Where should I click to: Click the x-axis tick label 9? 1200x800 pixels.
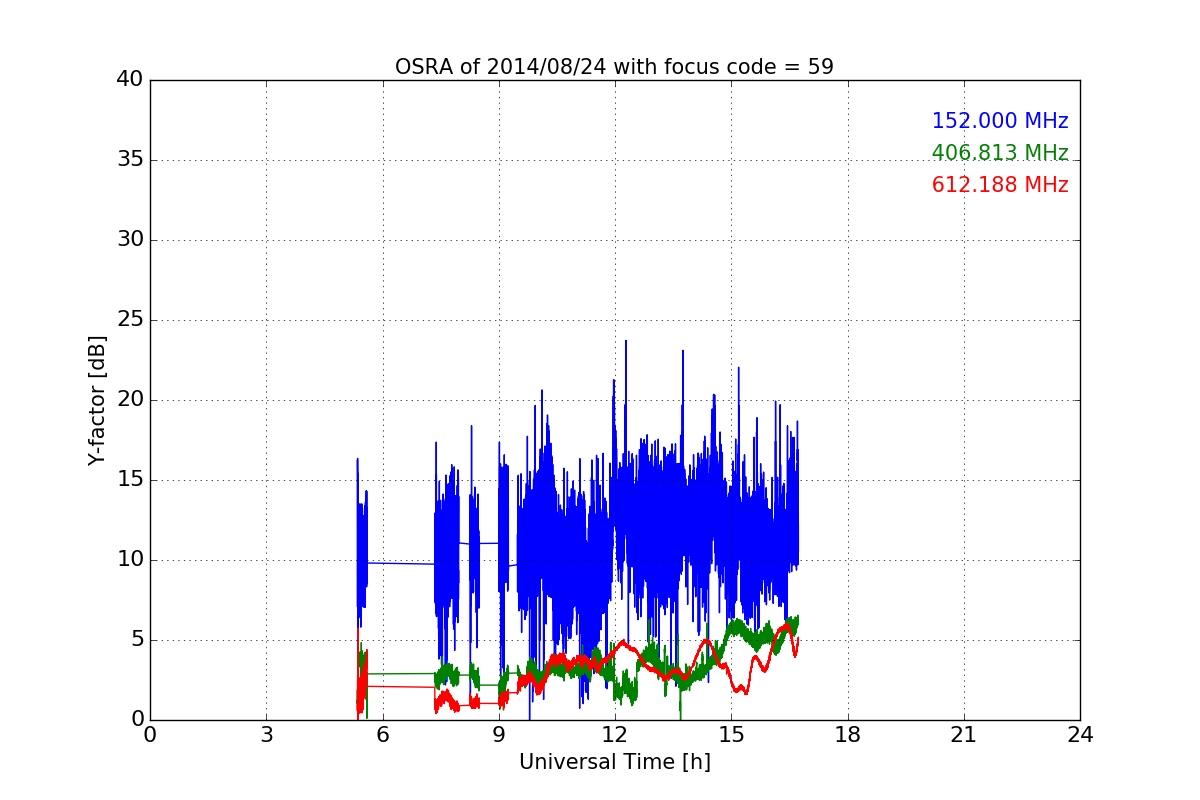[499, 735]
